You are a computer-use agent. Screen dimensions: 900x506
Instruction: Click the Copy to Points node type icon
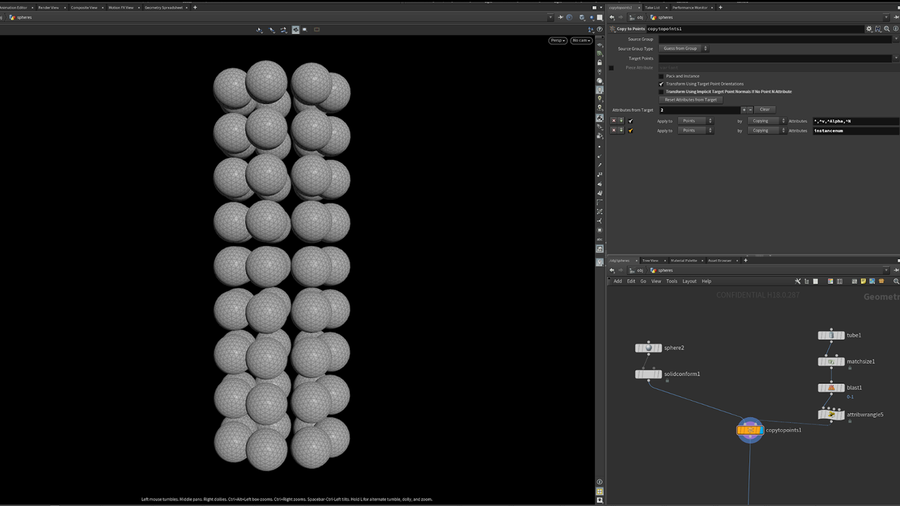(612, 29)
